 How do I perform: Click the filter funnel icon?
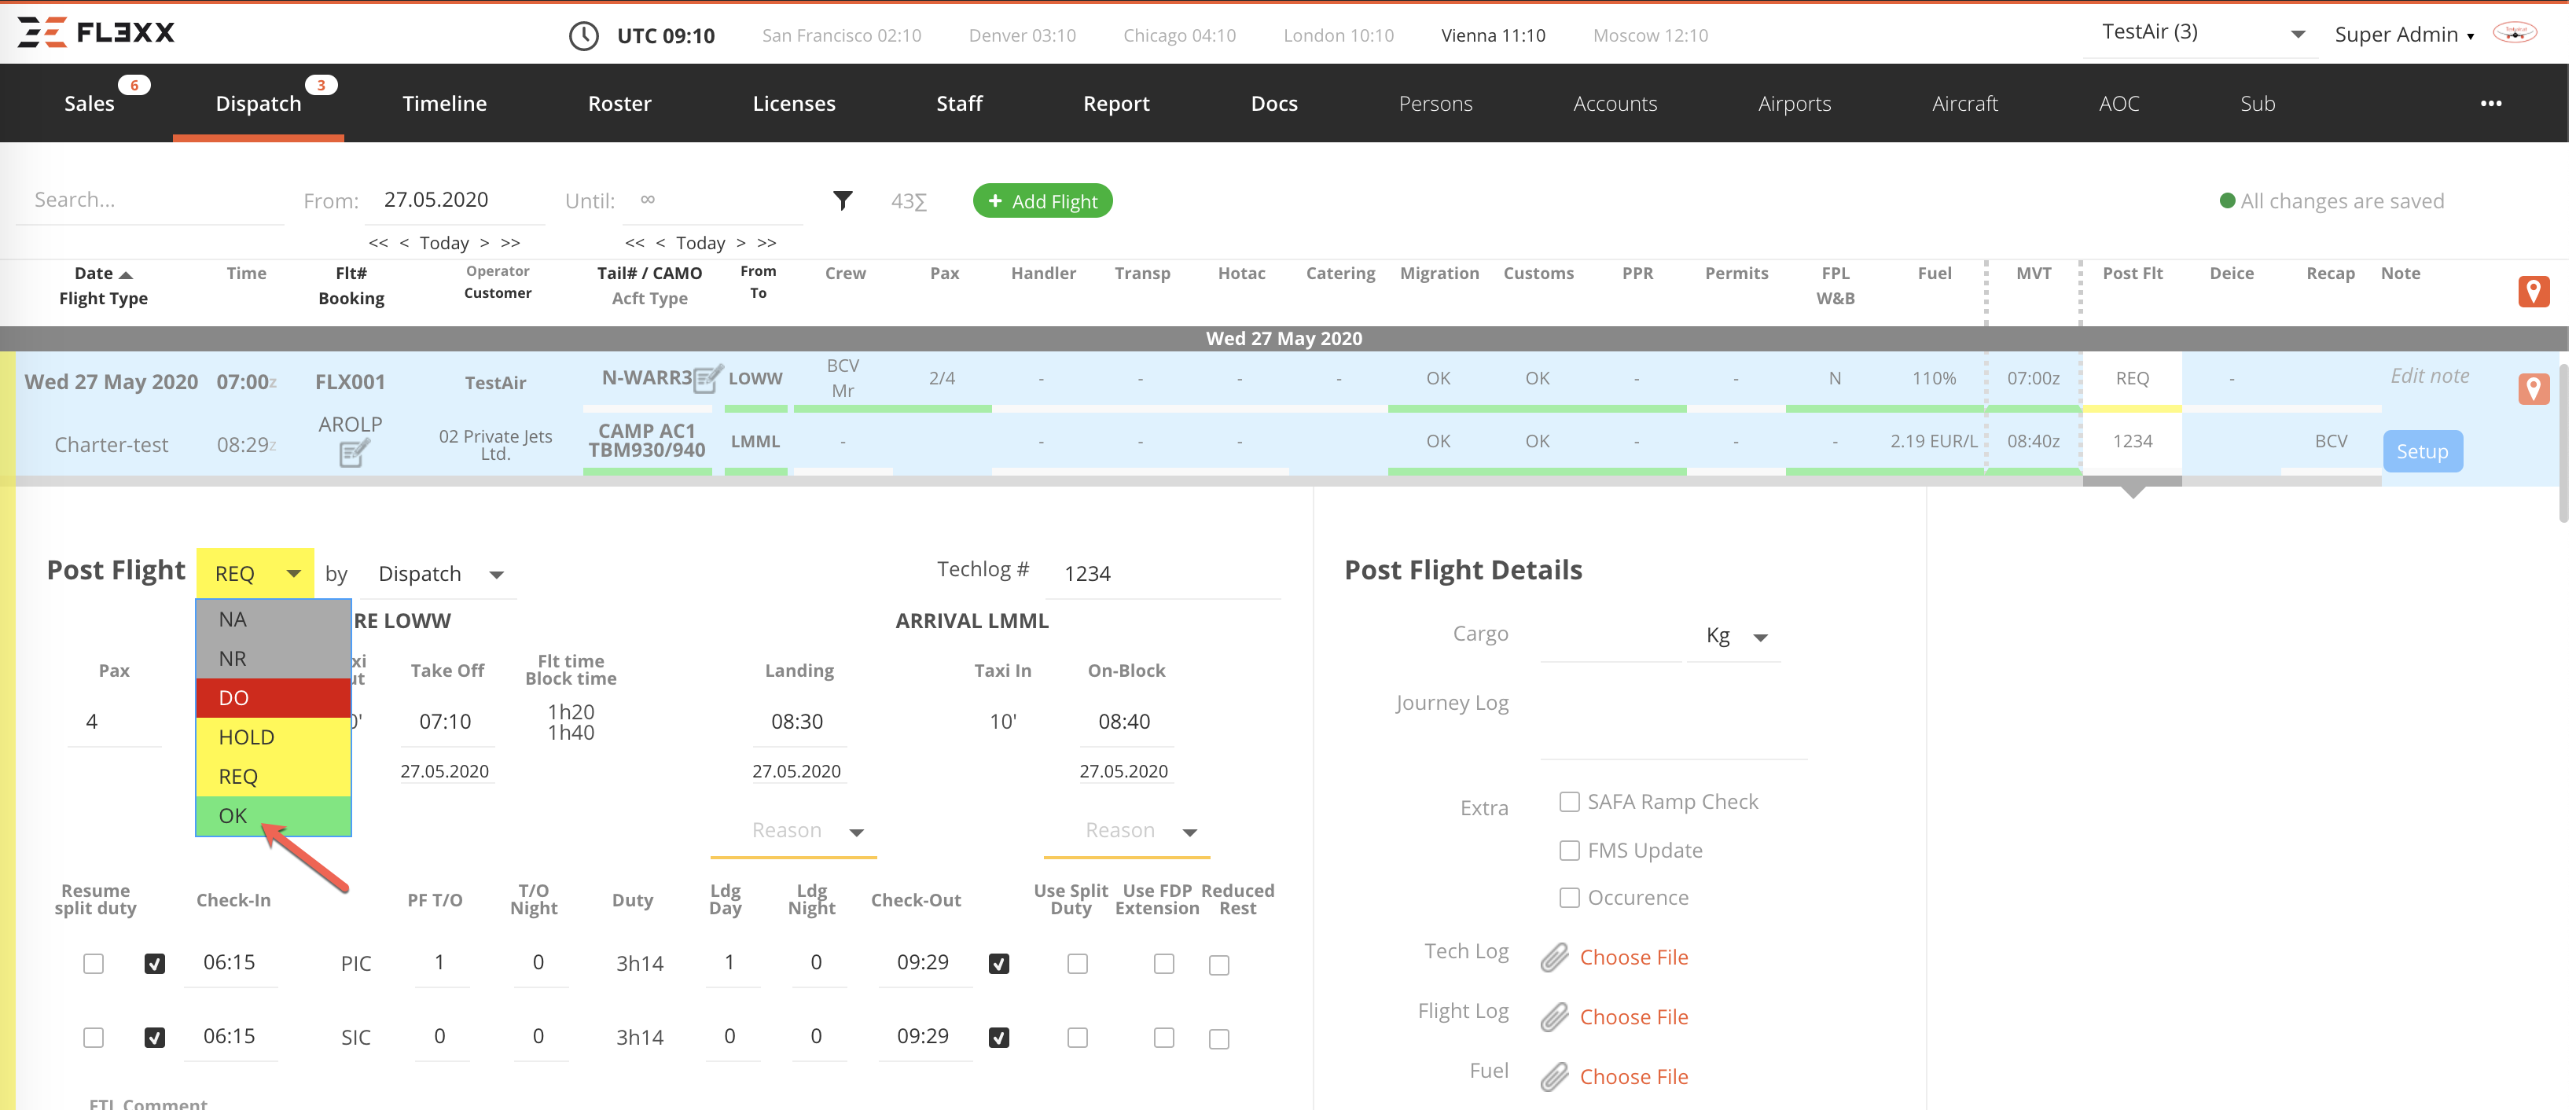point(843,200)
